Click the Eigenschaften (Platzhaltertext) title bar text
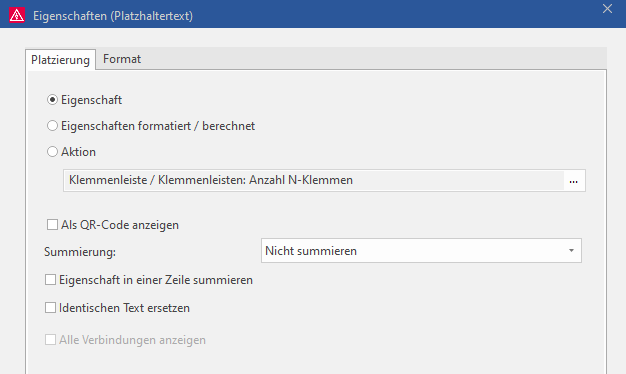Screen dimensions: 626x374 [113, 16]
